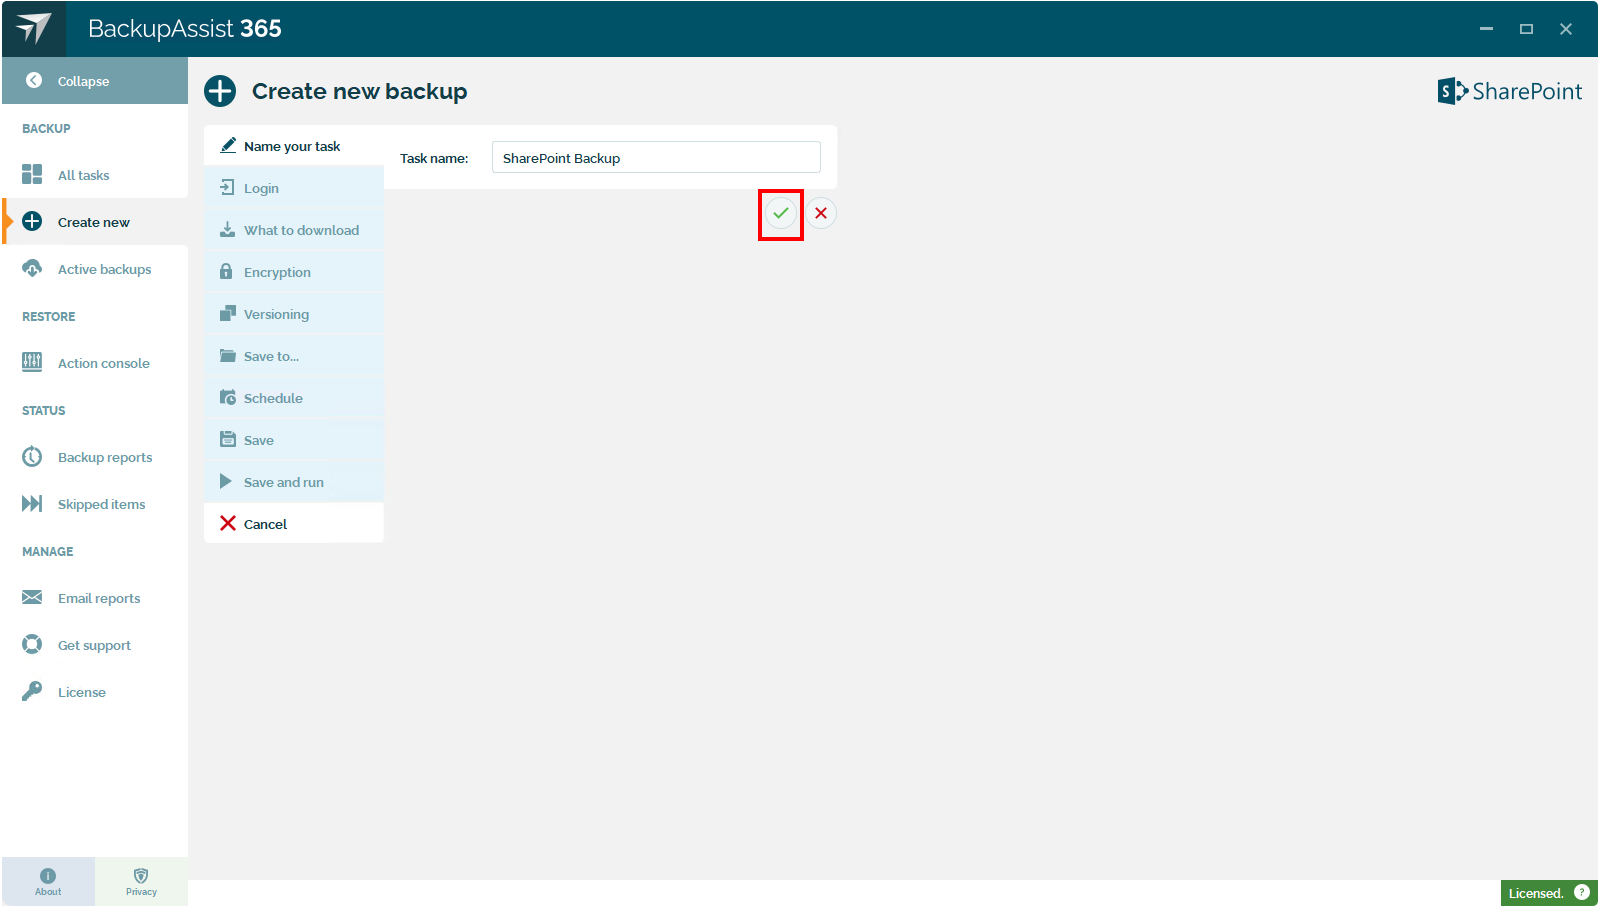Minimize the BackupAssist 365 window
Image resolution: width=1598 pixels, height=907 pixels.
tap(1486, 29)
